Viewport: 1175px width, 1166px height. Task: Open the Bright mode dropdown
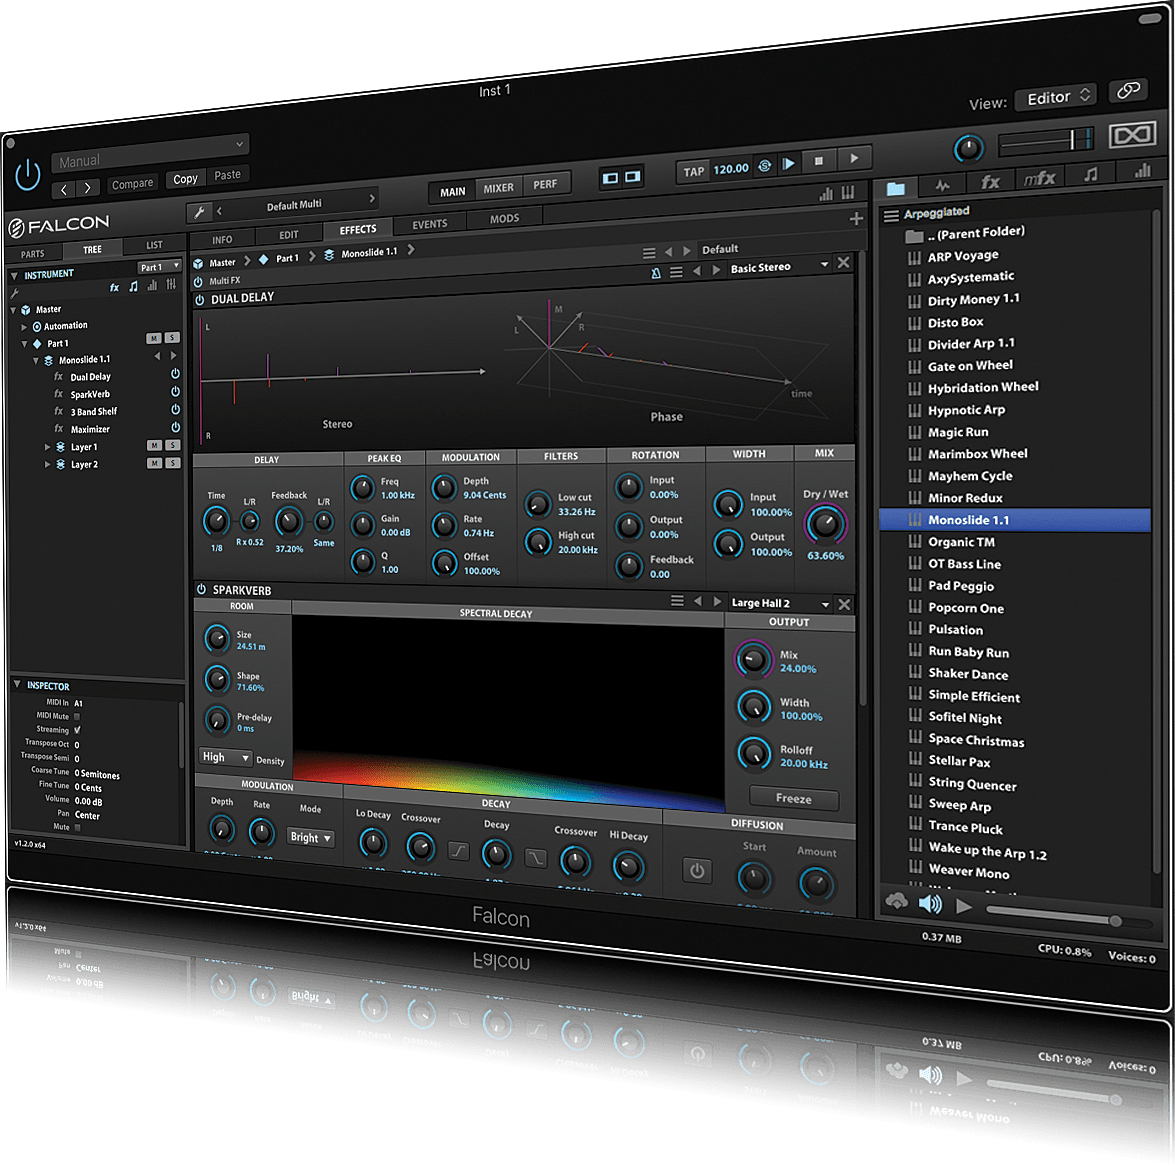(310, 837)
